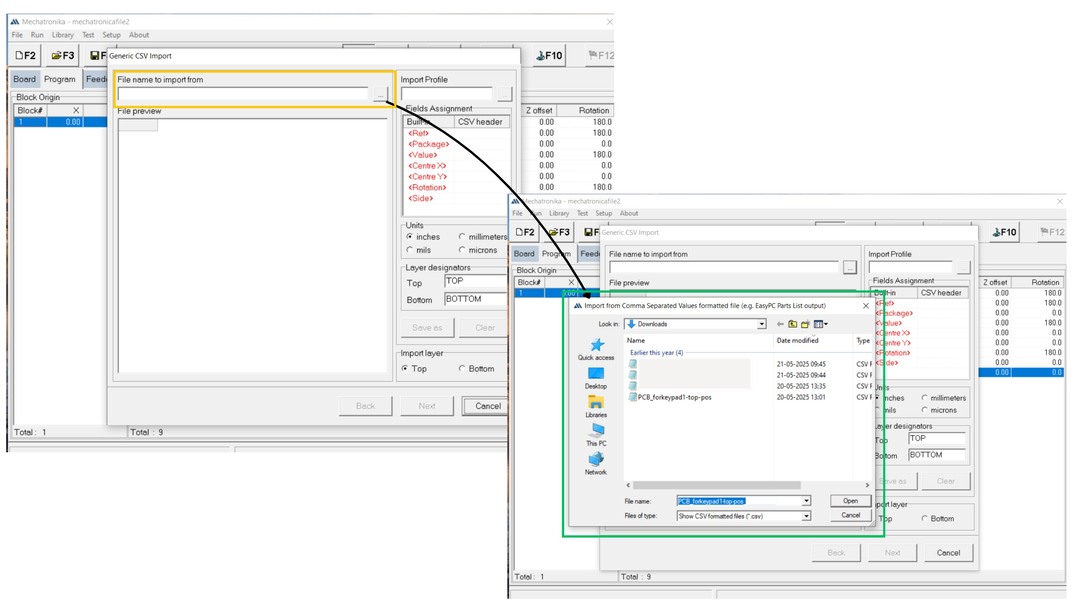Switch to the Board tab in left window
This screenshot has height=600, width=1080.
pos(25,79)
